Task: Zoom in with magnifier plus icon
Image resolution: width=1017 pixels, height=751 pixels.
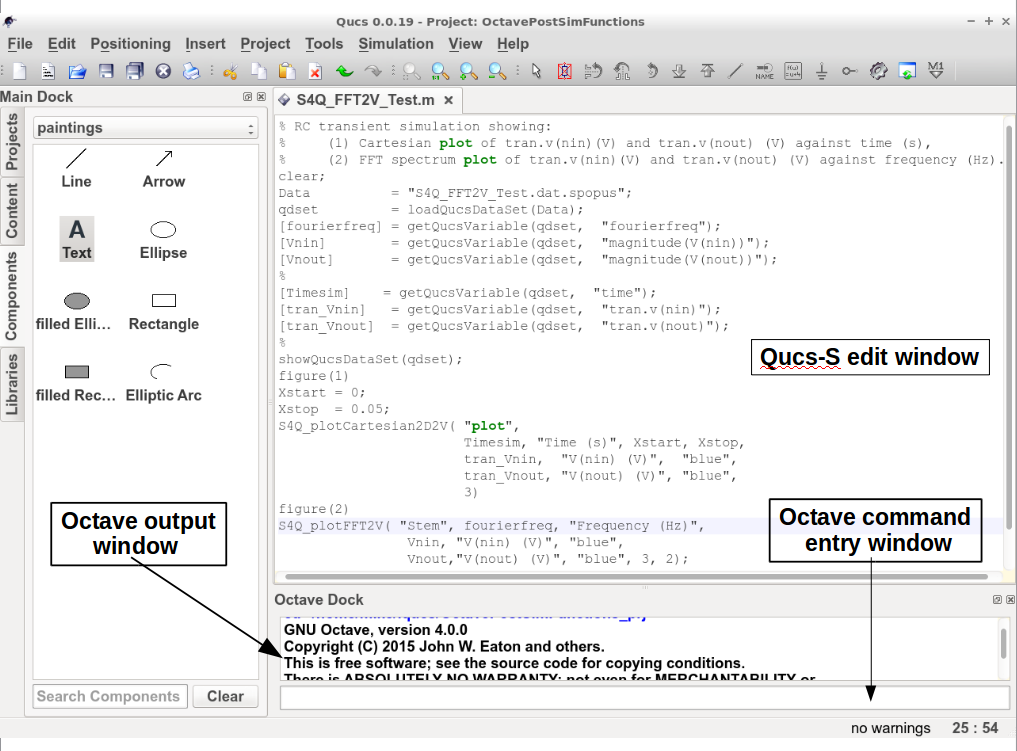Action: coord(468,71)
